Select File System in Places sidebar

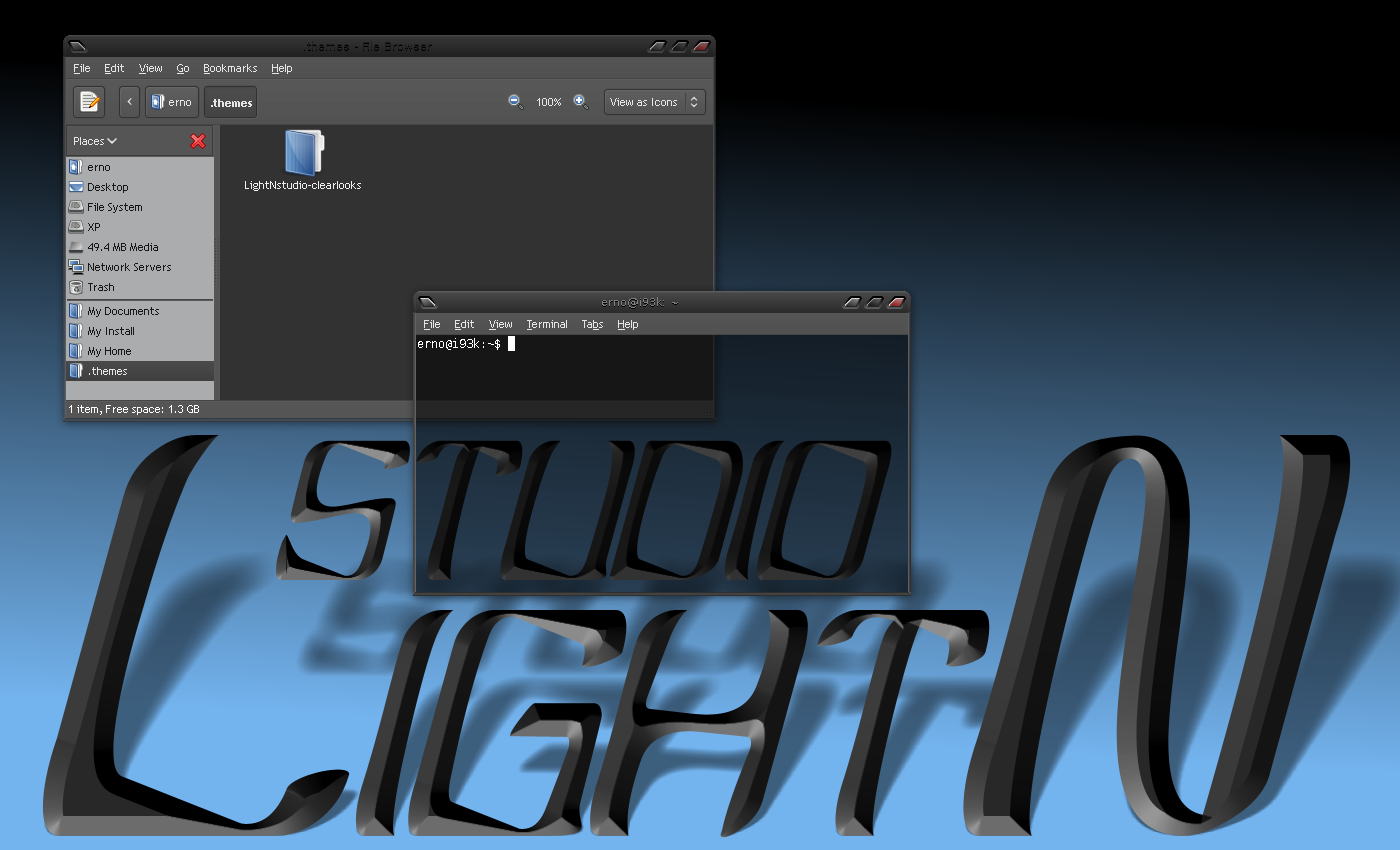click(x=114, y=207)
